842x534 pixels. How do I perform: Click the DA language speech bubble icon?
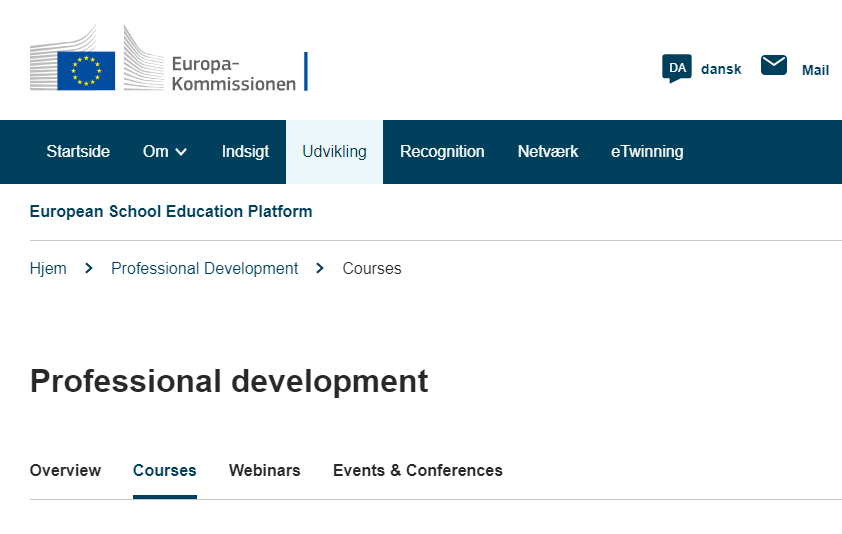click(677, 69)
